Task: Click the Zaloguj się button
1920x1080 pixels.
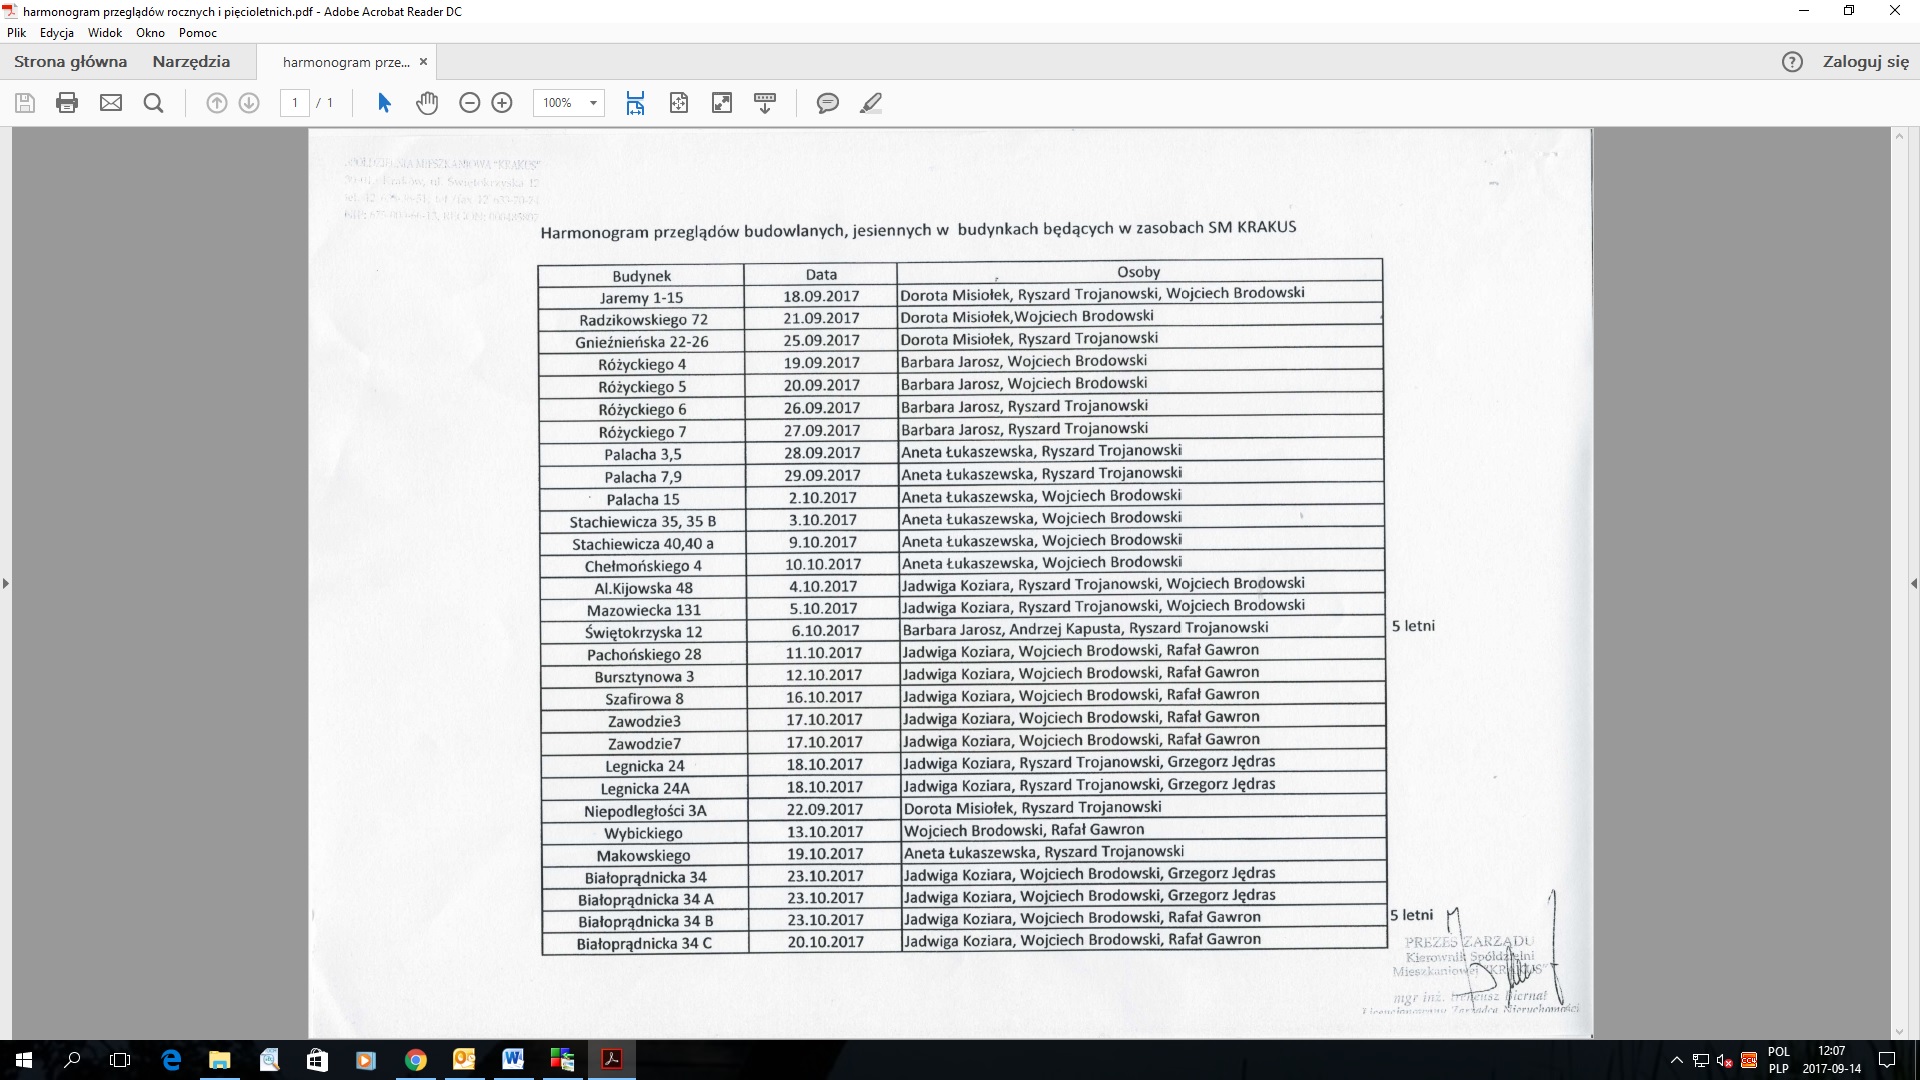Action: (x=1865, y=62)
